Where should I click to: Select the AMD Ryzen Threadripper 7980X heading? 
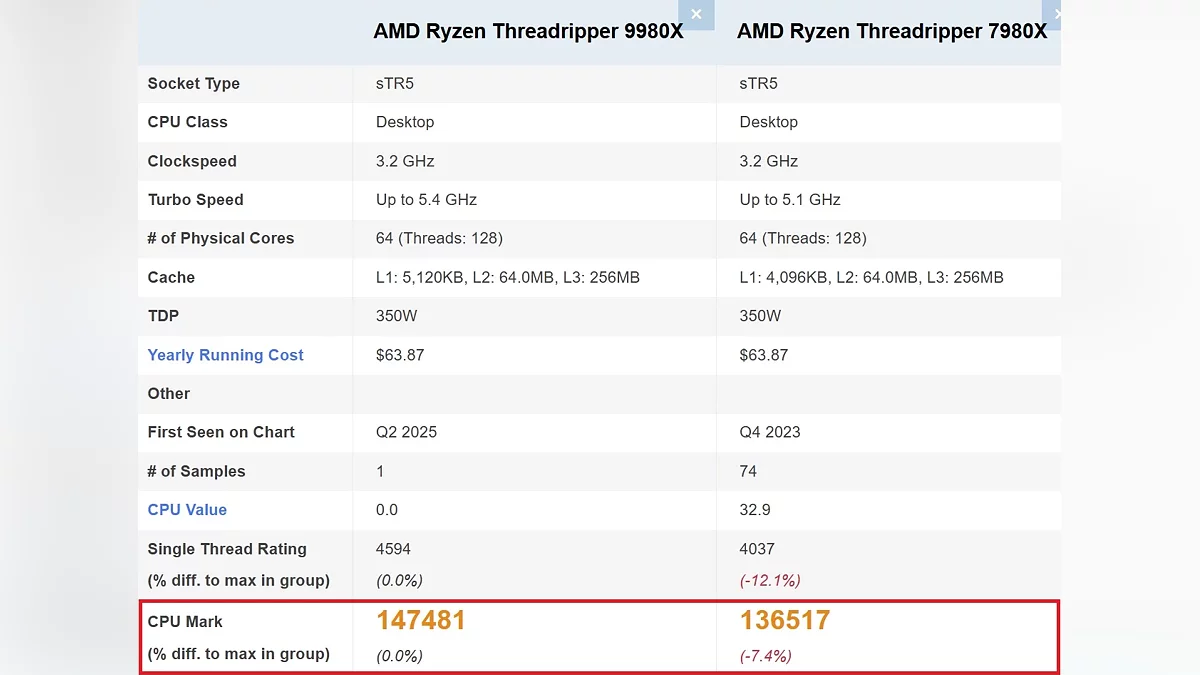tap(891, 32)
